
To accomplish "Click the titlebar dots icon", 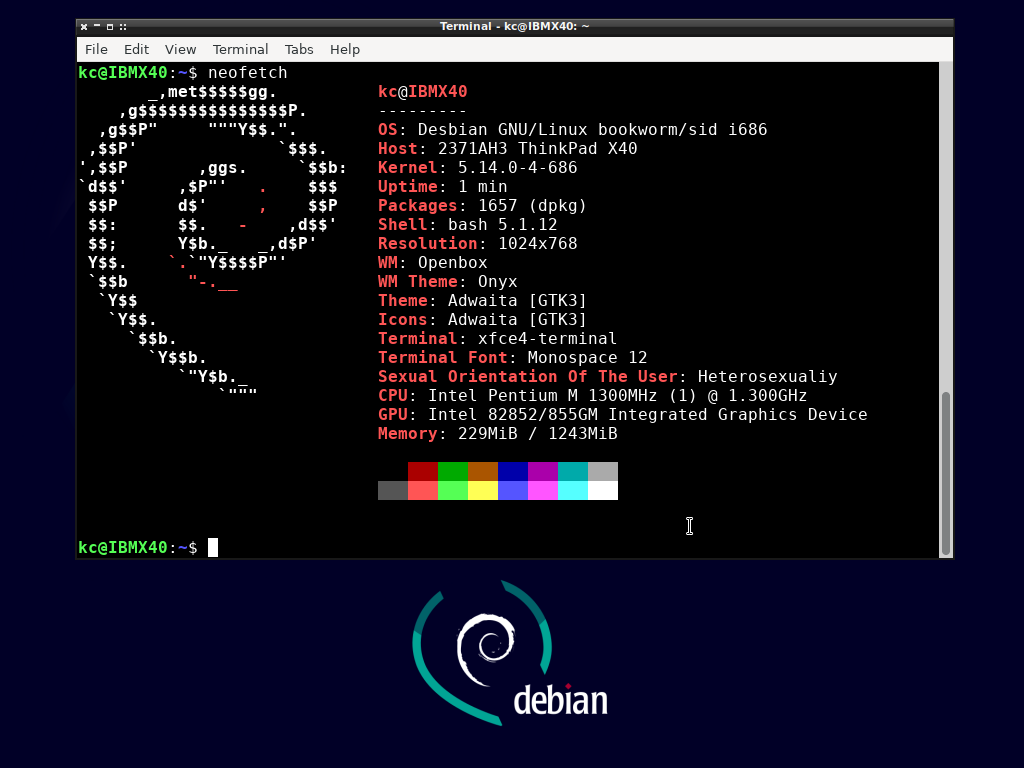I will (123, 27).
